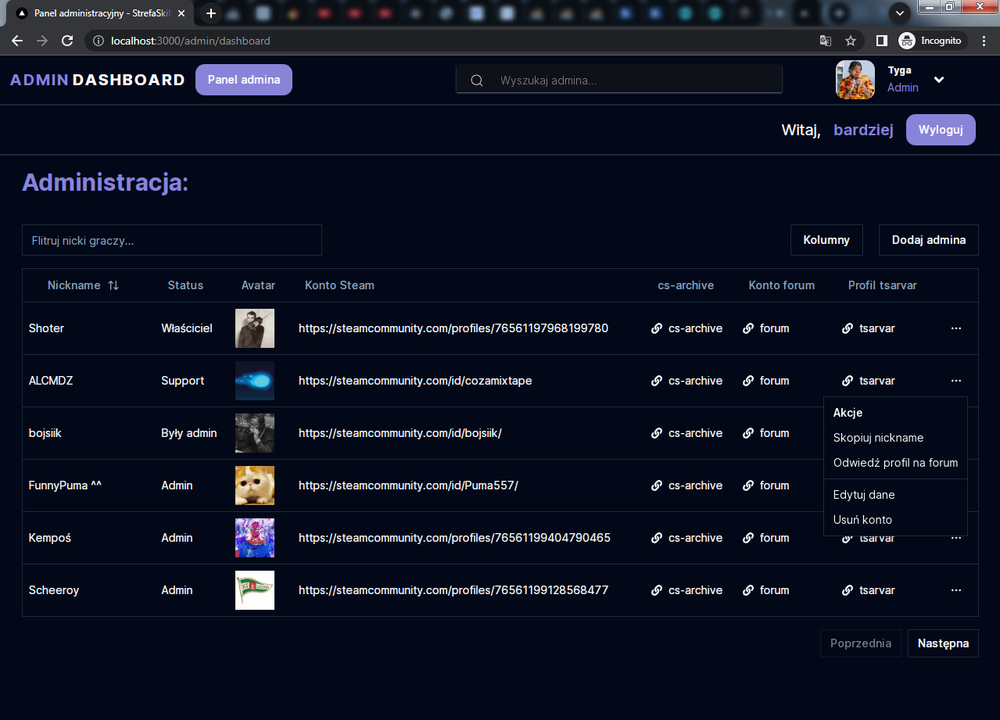Click the Wyloguj button

[x=941, y=129]
